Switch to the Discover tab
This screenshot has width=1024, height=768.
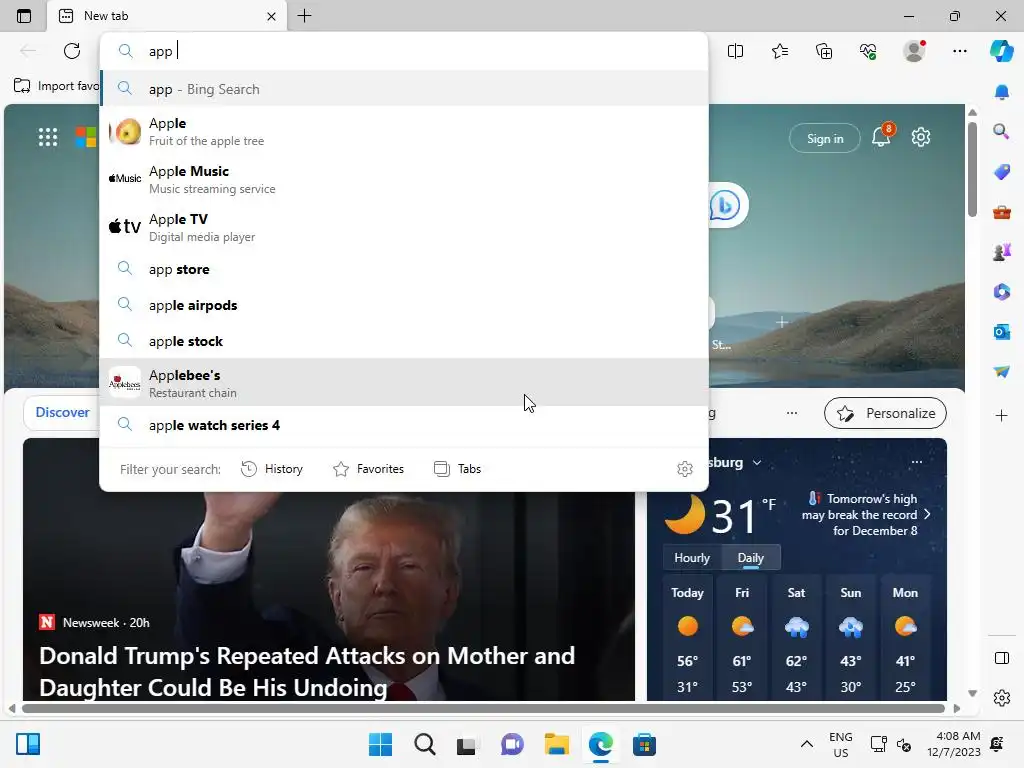[x=62, y=412]
